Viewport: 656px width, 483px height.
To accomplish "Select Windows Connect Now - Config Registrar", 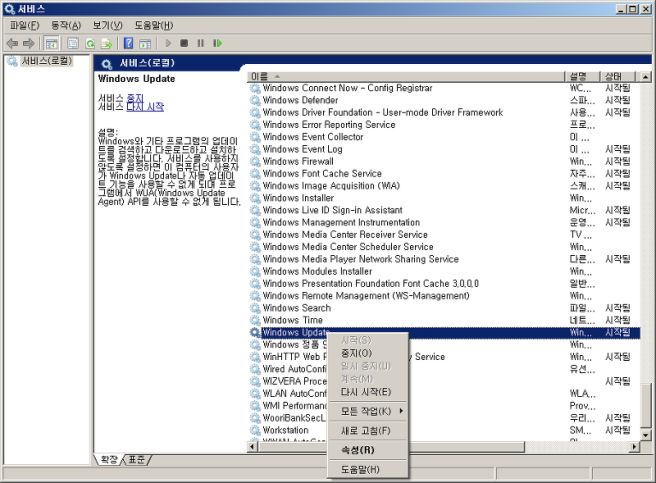I will pos(347,88).
